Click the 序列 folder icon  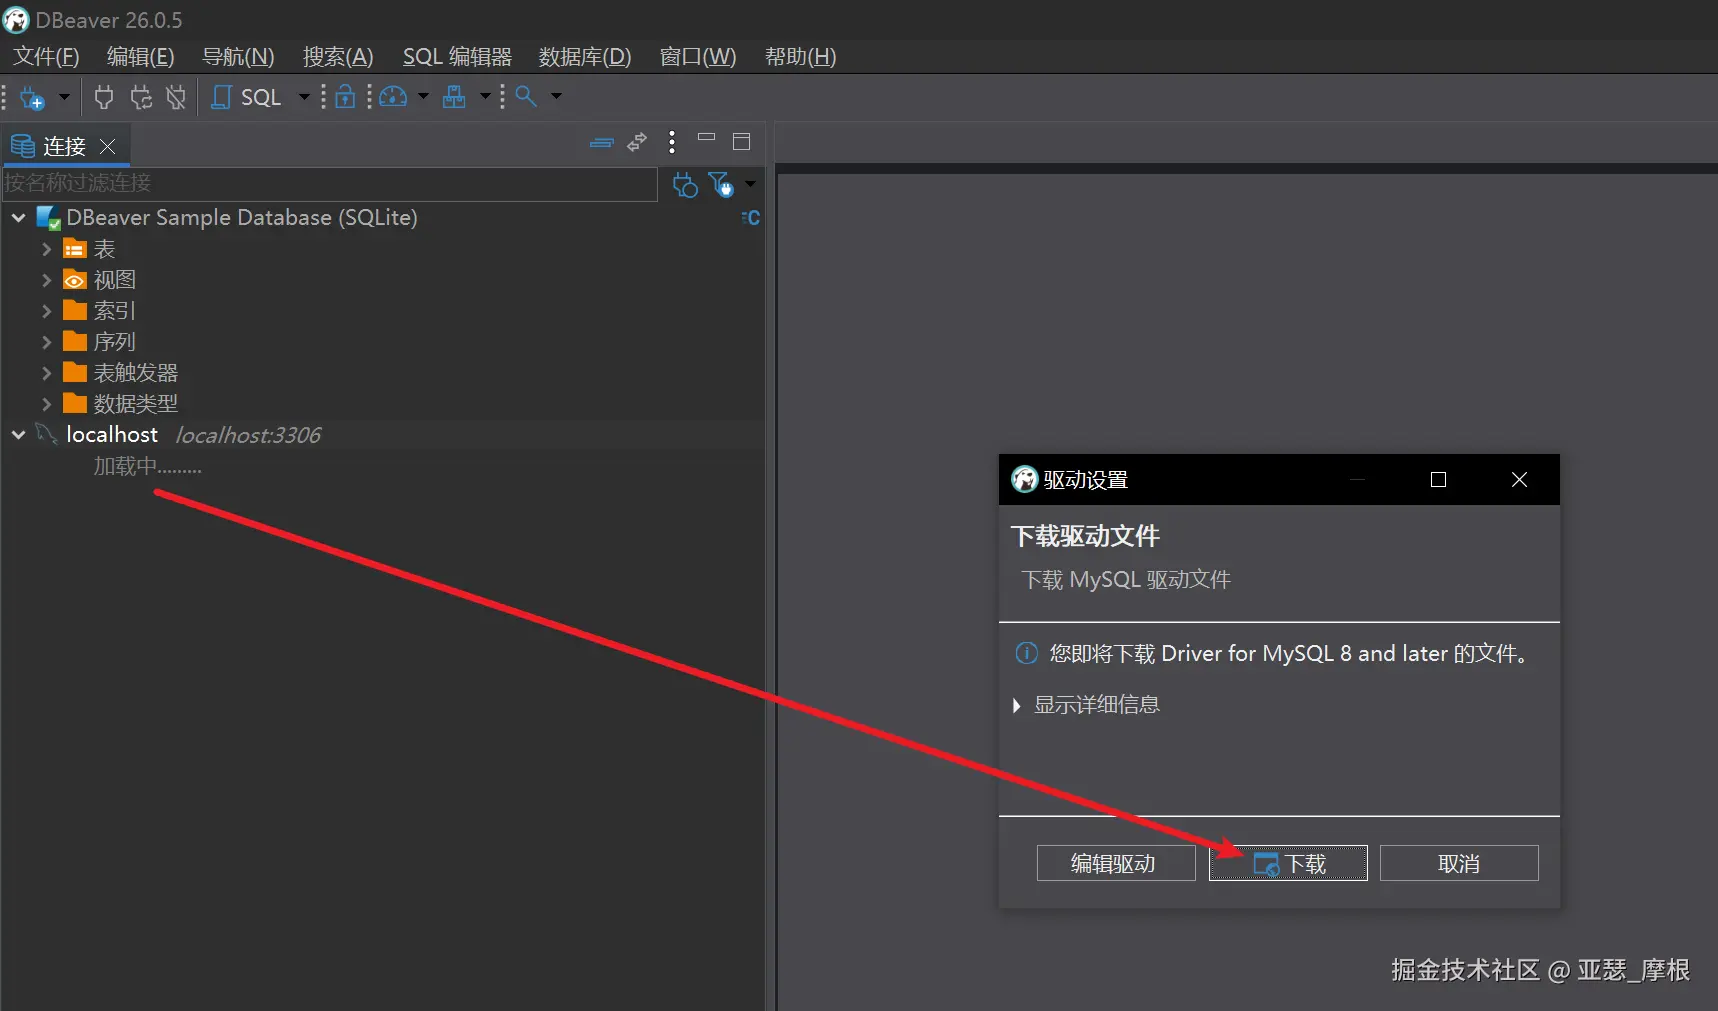(75, 342)
